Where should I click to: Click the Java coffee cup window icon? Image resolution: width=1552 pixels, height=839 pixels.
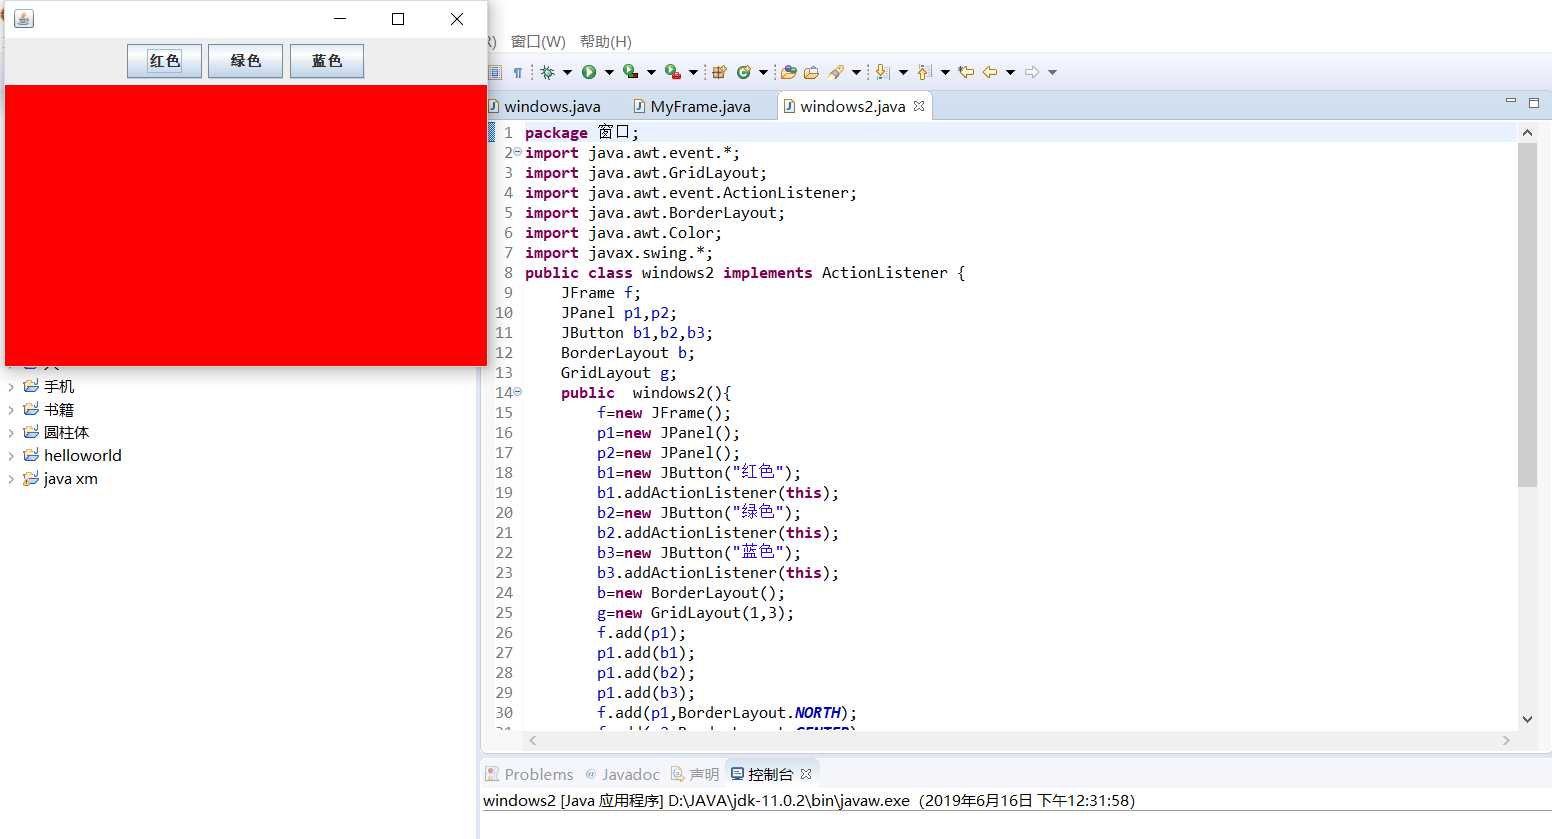[x=24, y=19]
